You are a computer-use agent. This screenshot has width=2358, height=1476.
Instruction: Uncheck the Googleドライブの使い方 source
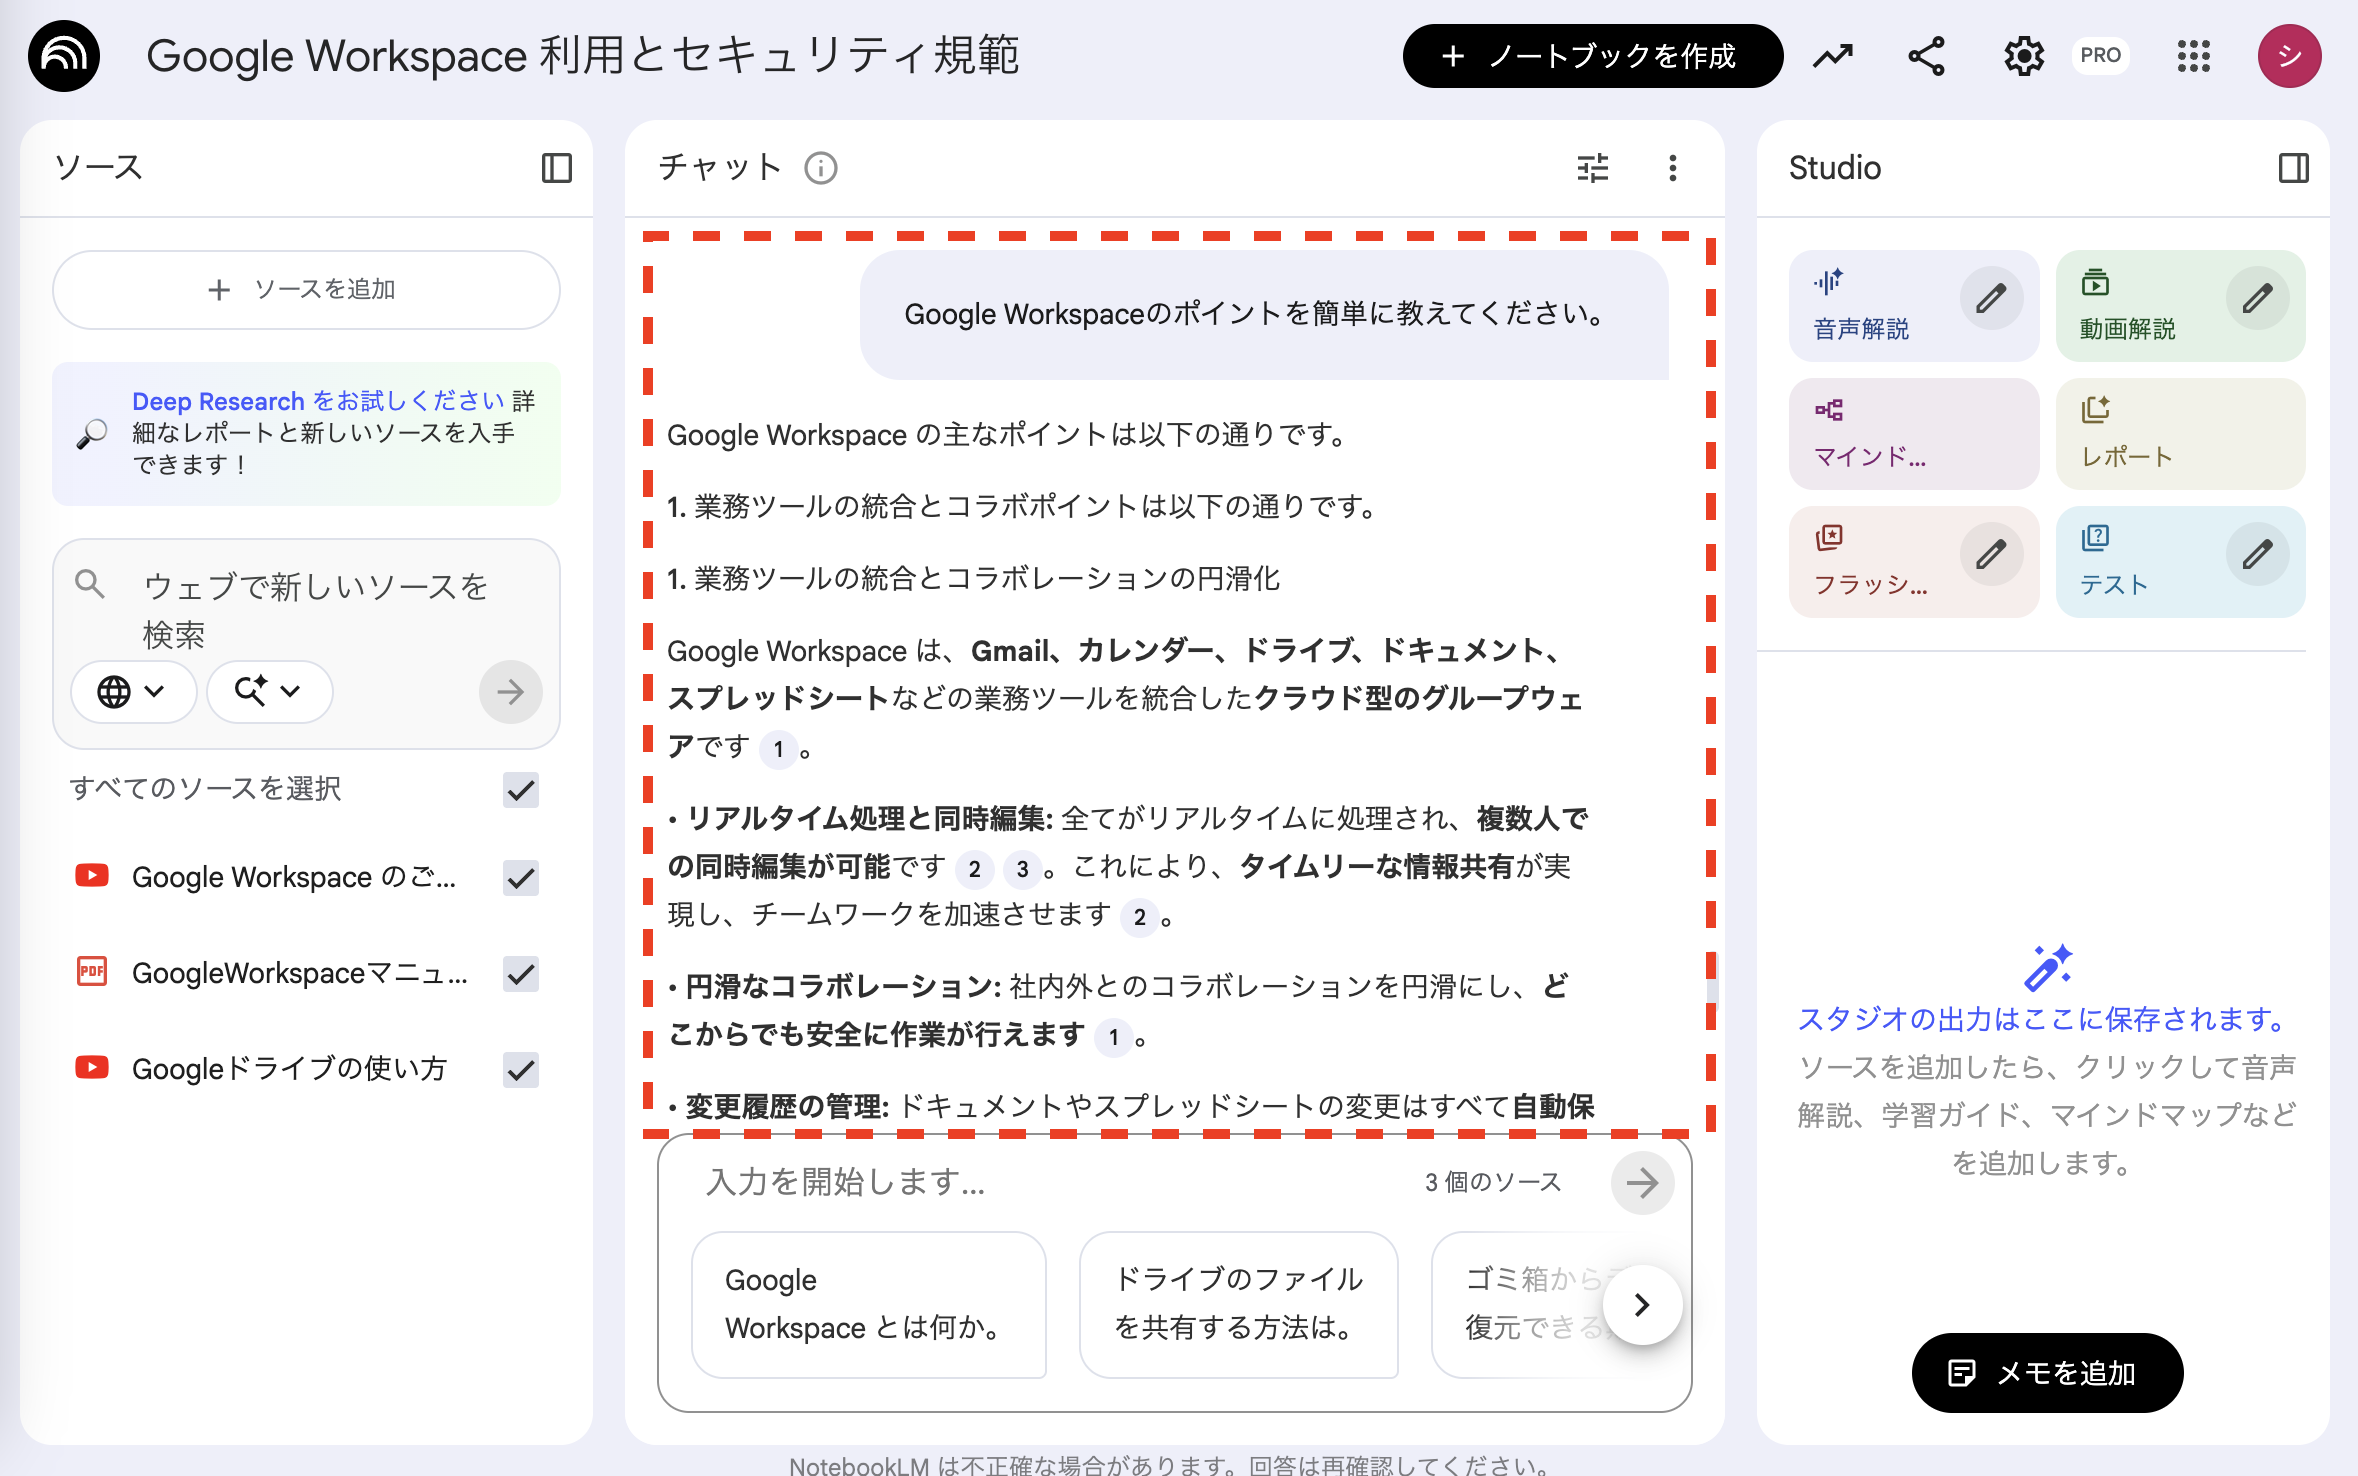click(x=521, y=1070)
